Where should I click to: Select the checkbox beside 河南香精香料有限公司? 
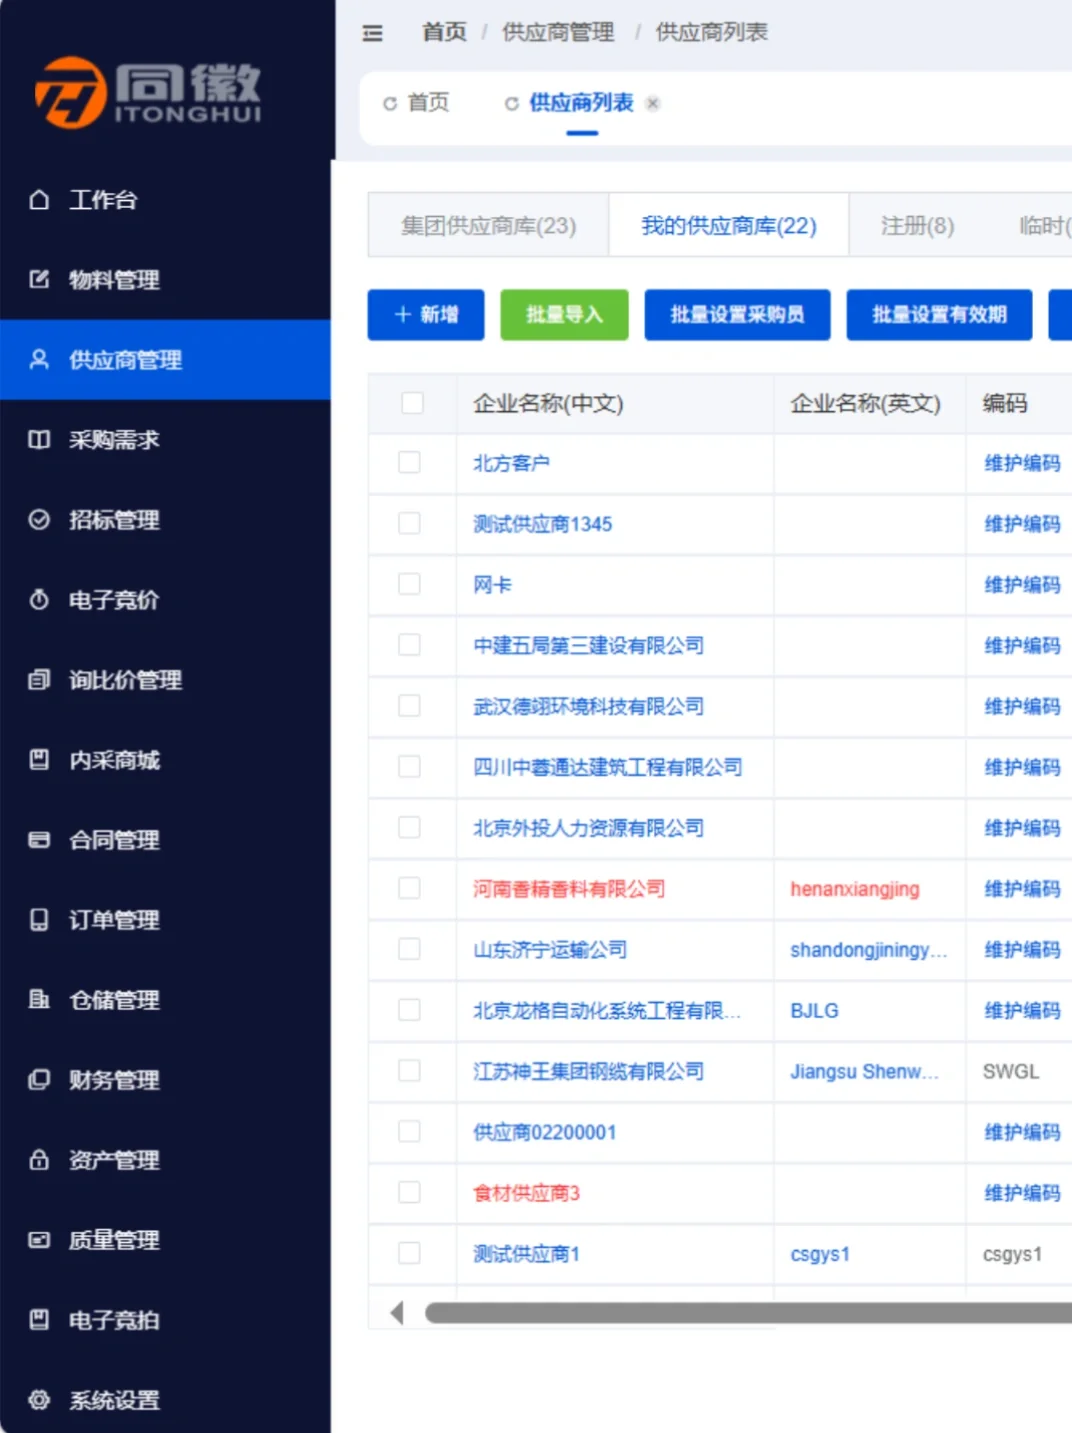point(411,889)
